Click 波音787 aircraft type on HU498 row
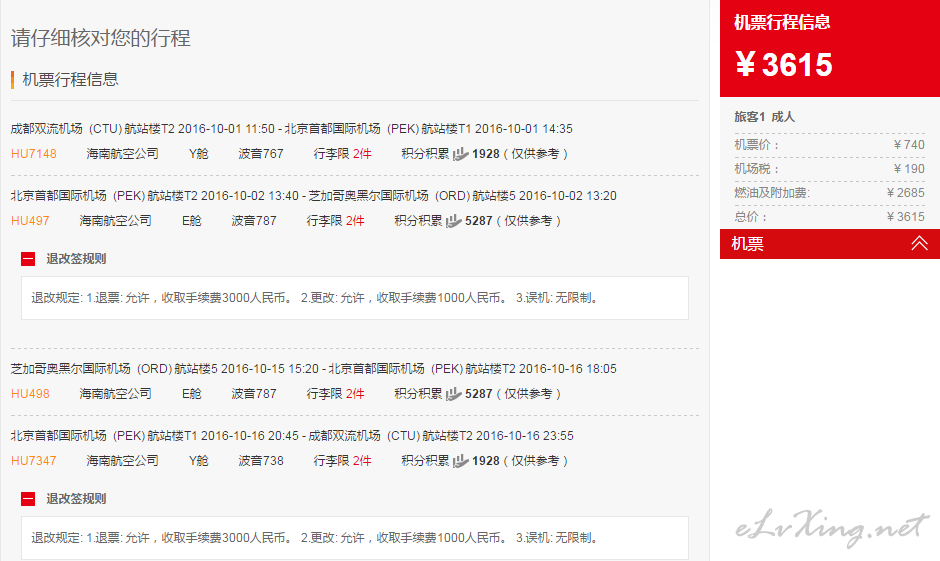The width and height of the screenshot is (940, 561). 254,394
